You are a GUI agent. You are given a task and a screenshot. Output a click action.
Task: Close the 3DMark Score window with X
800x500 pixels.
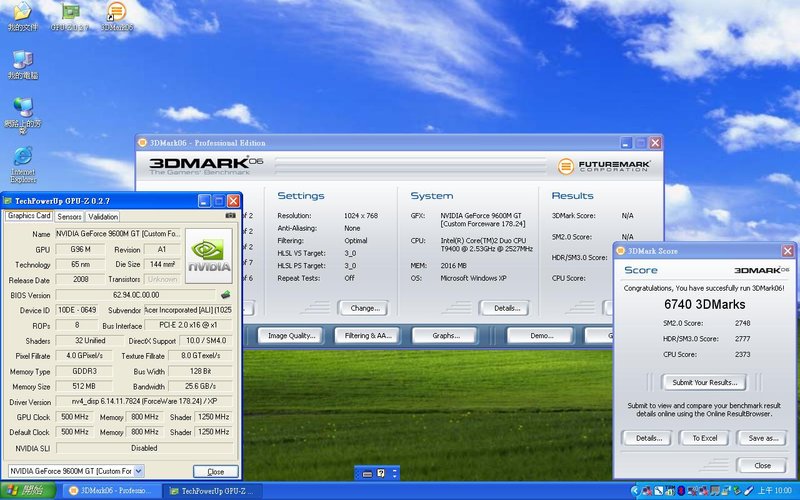(788, 251)
